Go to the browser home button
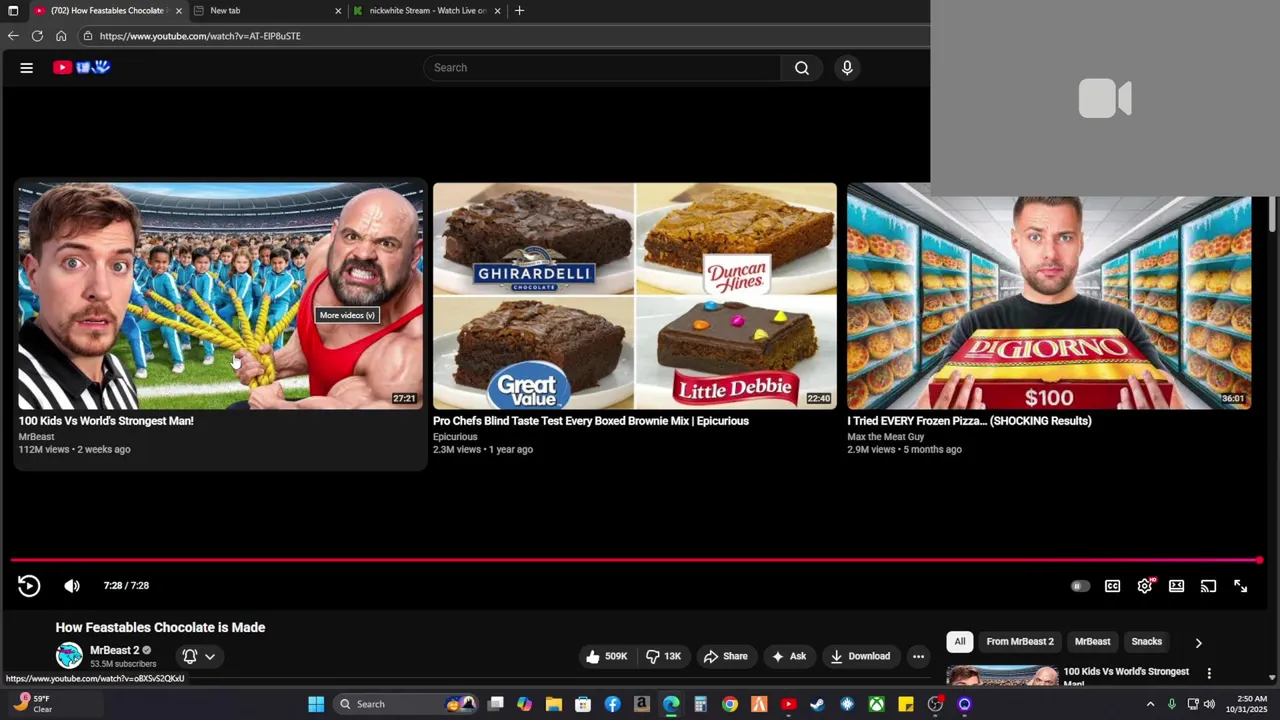This screenshot has height=720, width=1280. tap(61, 36)
